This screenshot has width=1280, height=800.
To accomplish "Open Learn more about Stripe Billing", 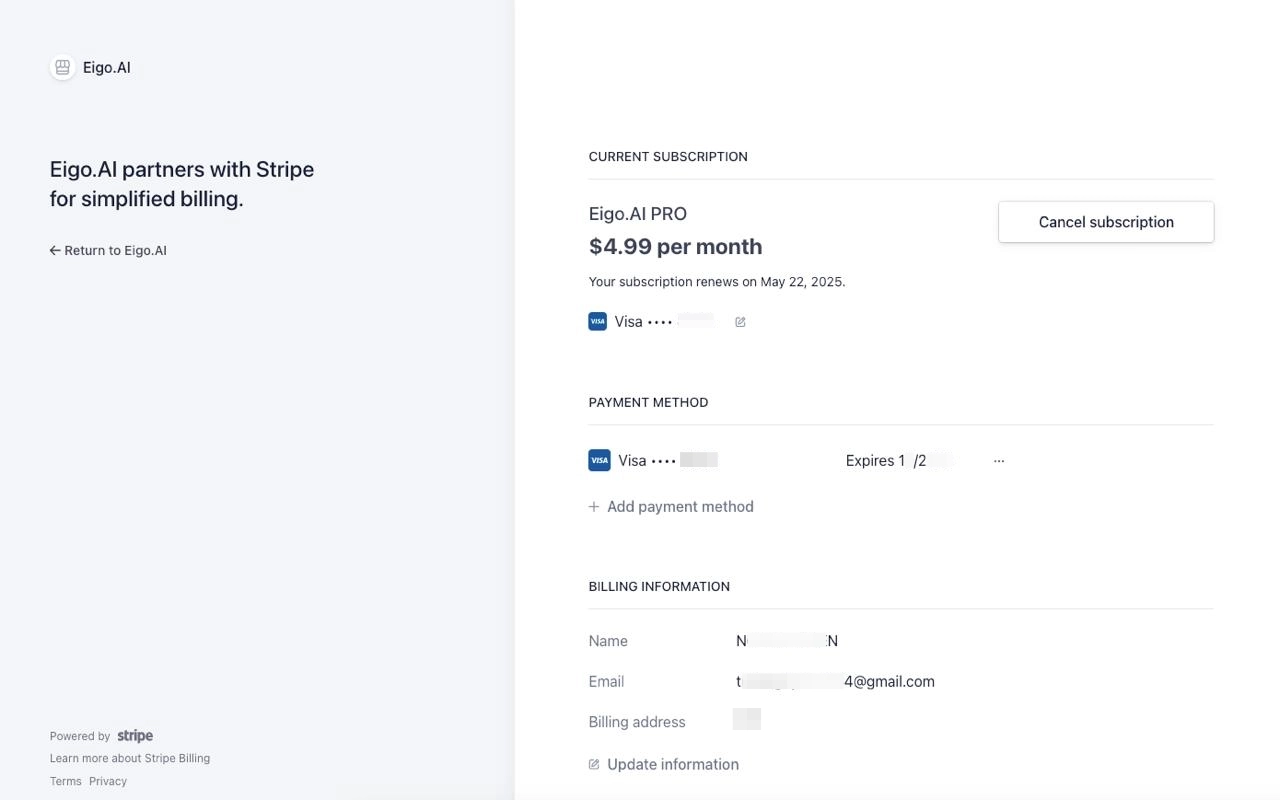I will 130,759.
